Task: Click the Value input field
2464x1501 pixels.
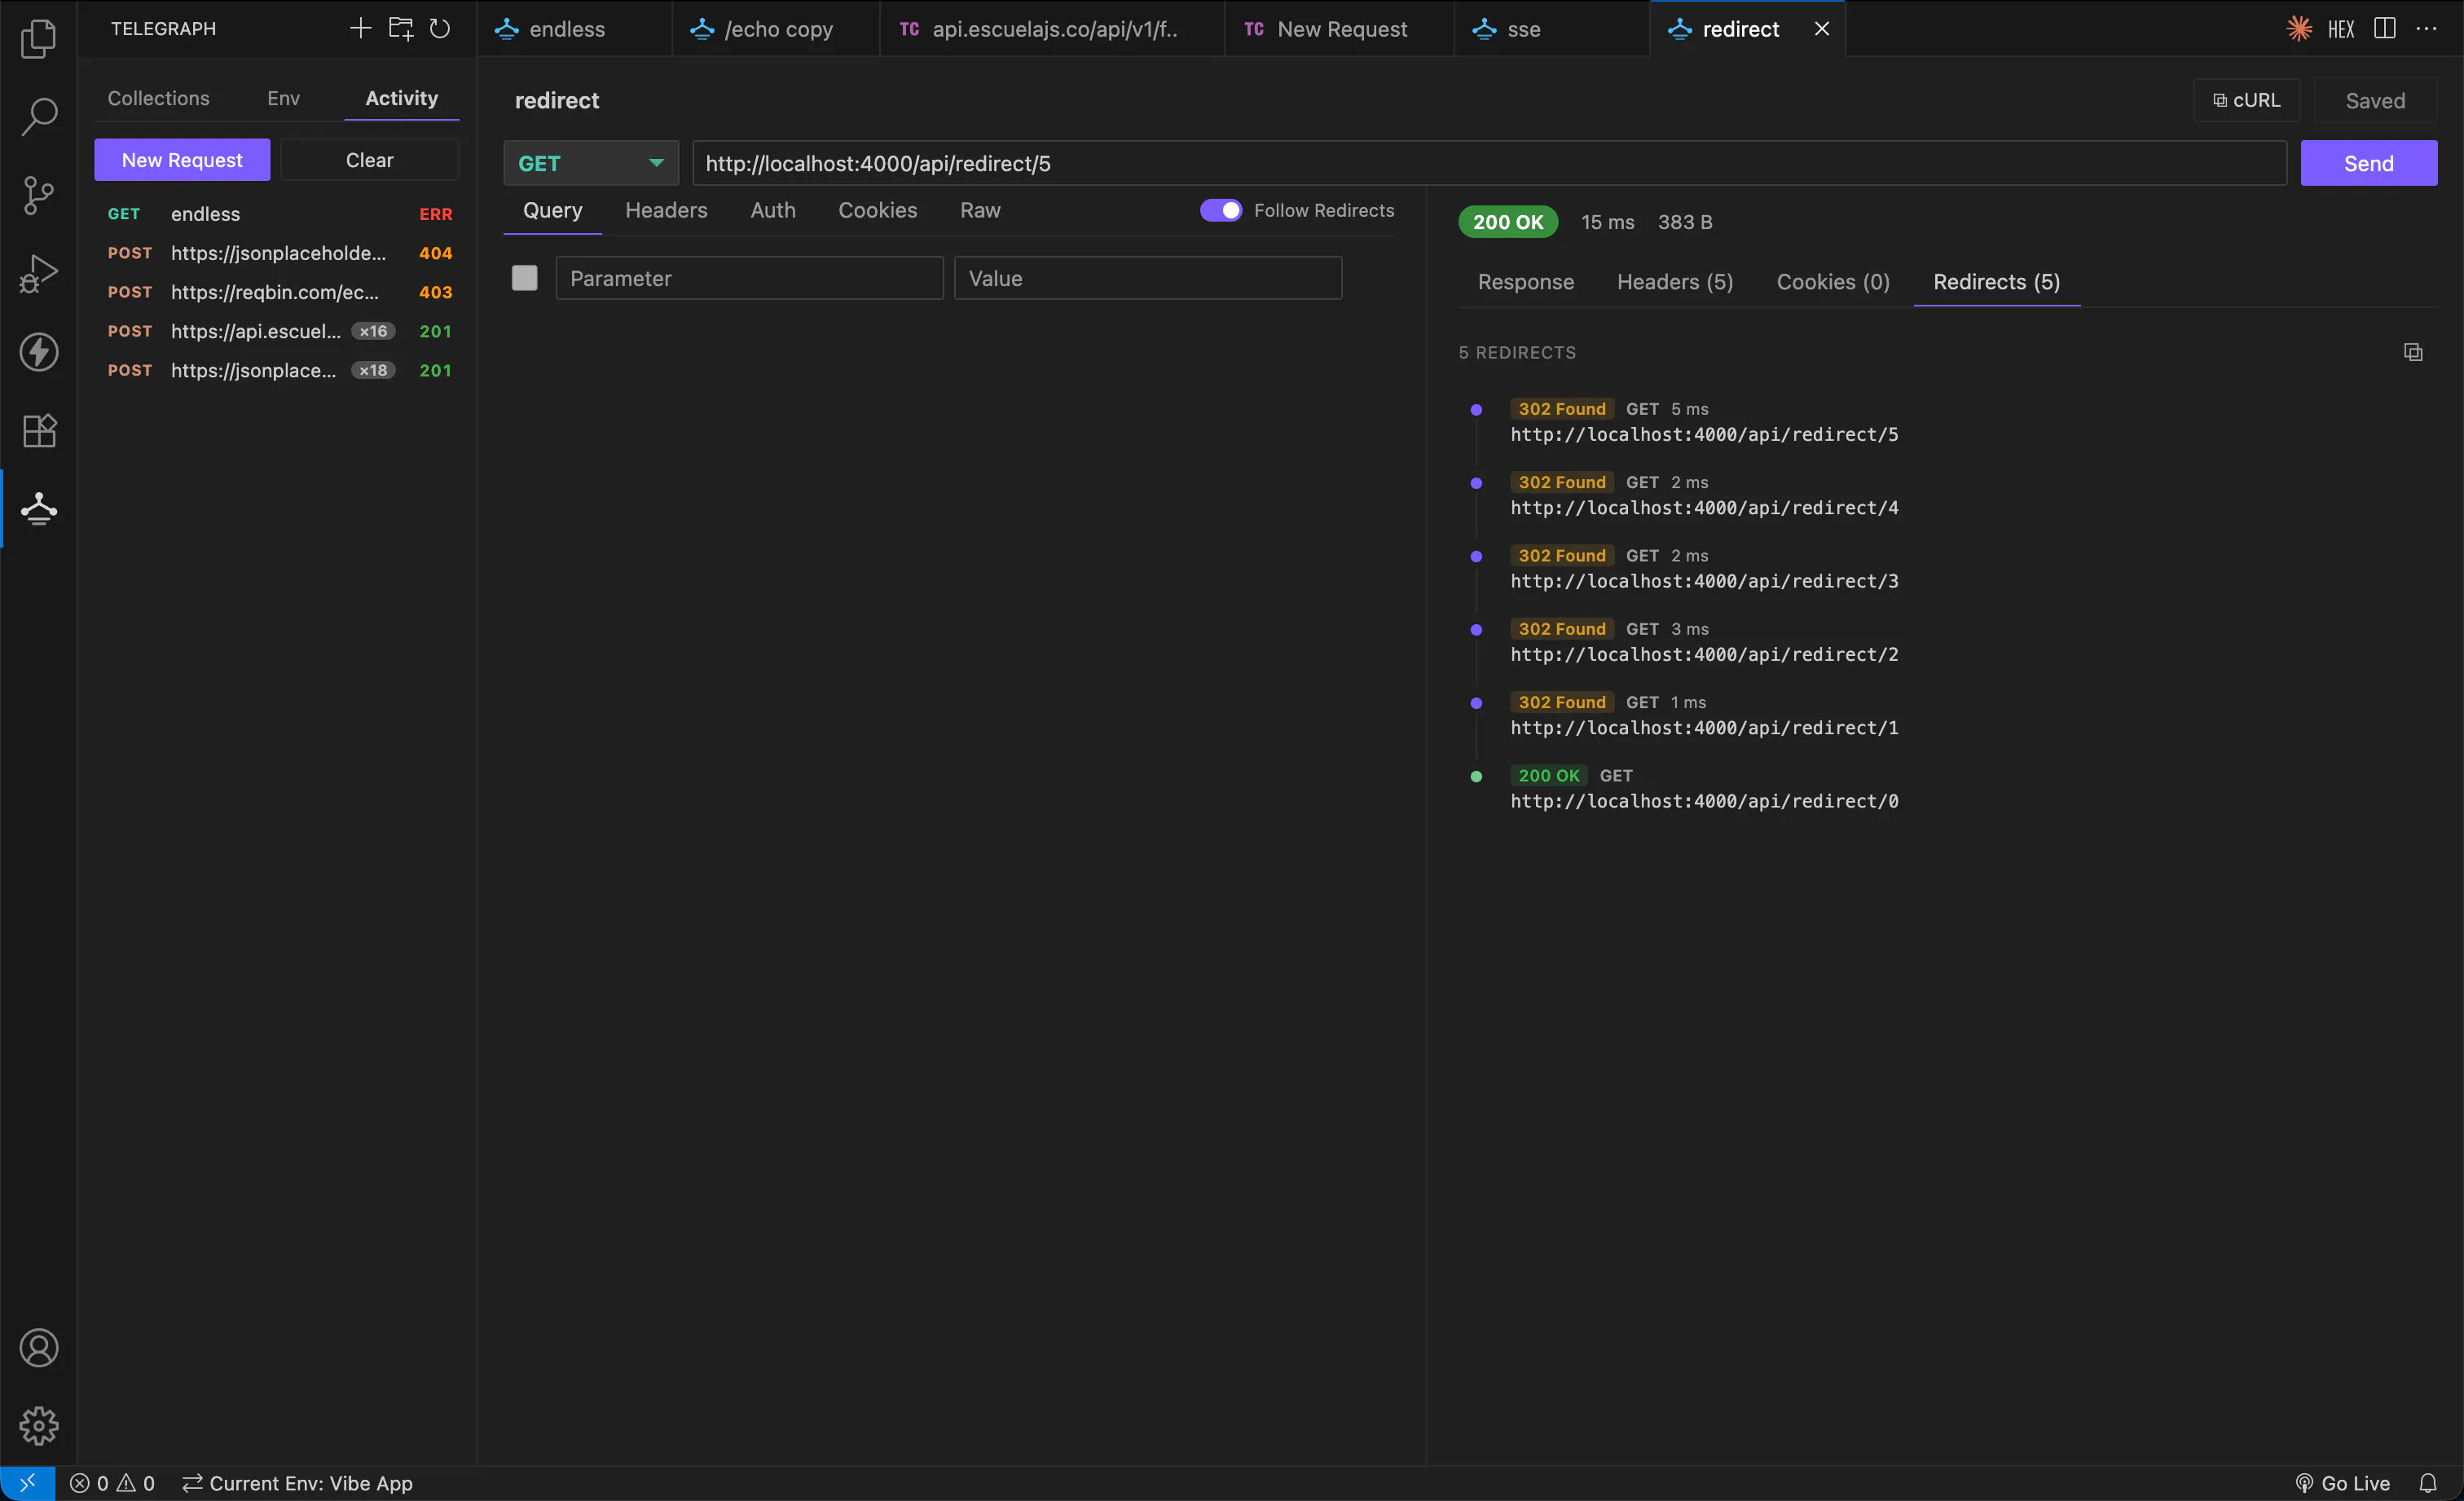Action: pyautogui.click(x=1147, y=278)
